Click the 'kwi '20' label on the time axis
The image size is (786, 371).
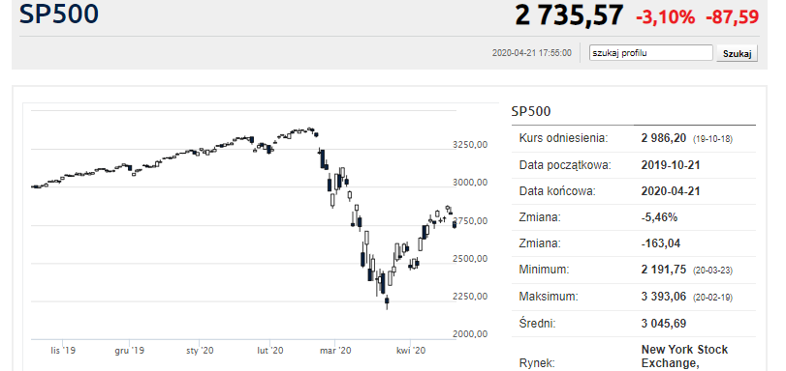411,350
